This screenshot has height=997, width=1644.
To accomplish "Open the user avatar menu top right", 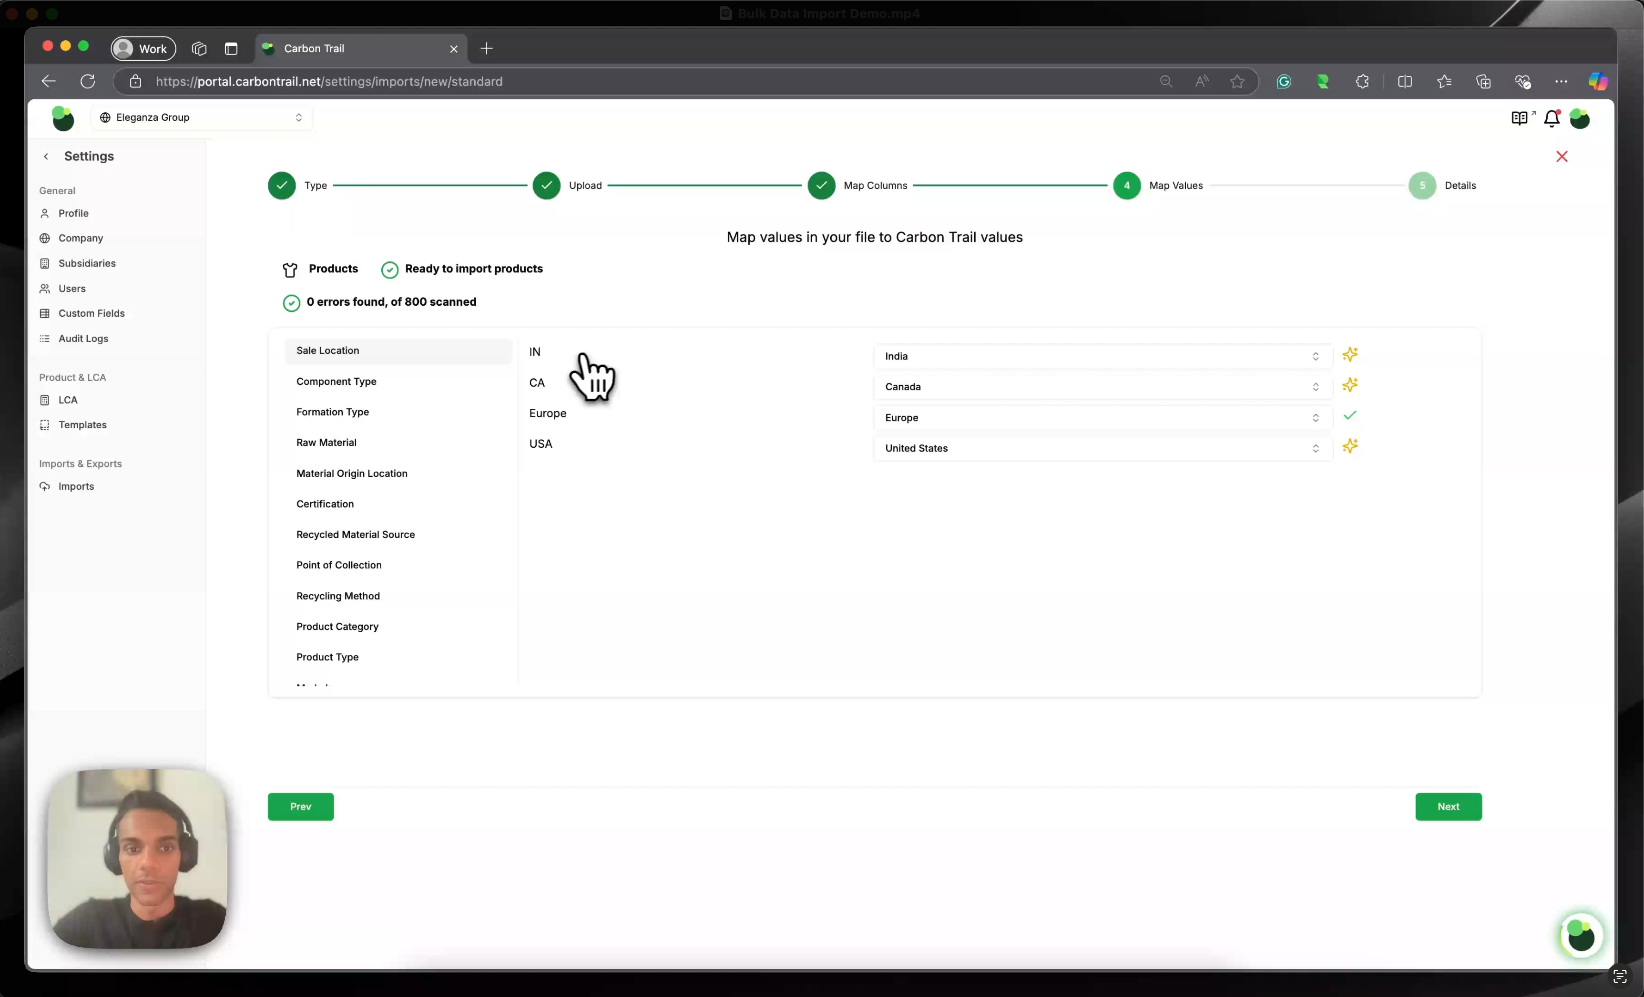I will coord(1580,118).
